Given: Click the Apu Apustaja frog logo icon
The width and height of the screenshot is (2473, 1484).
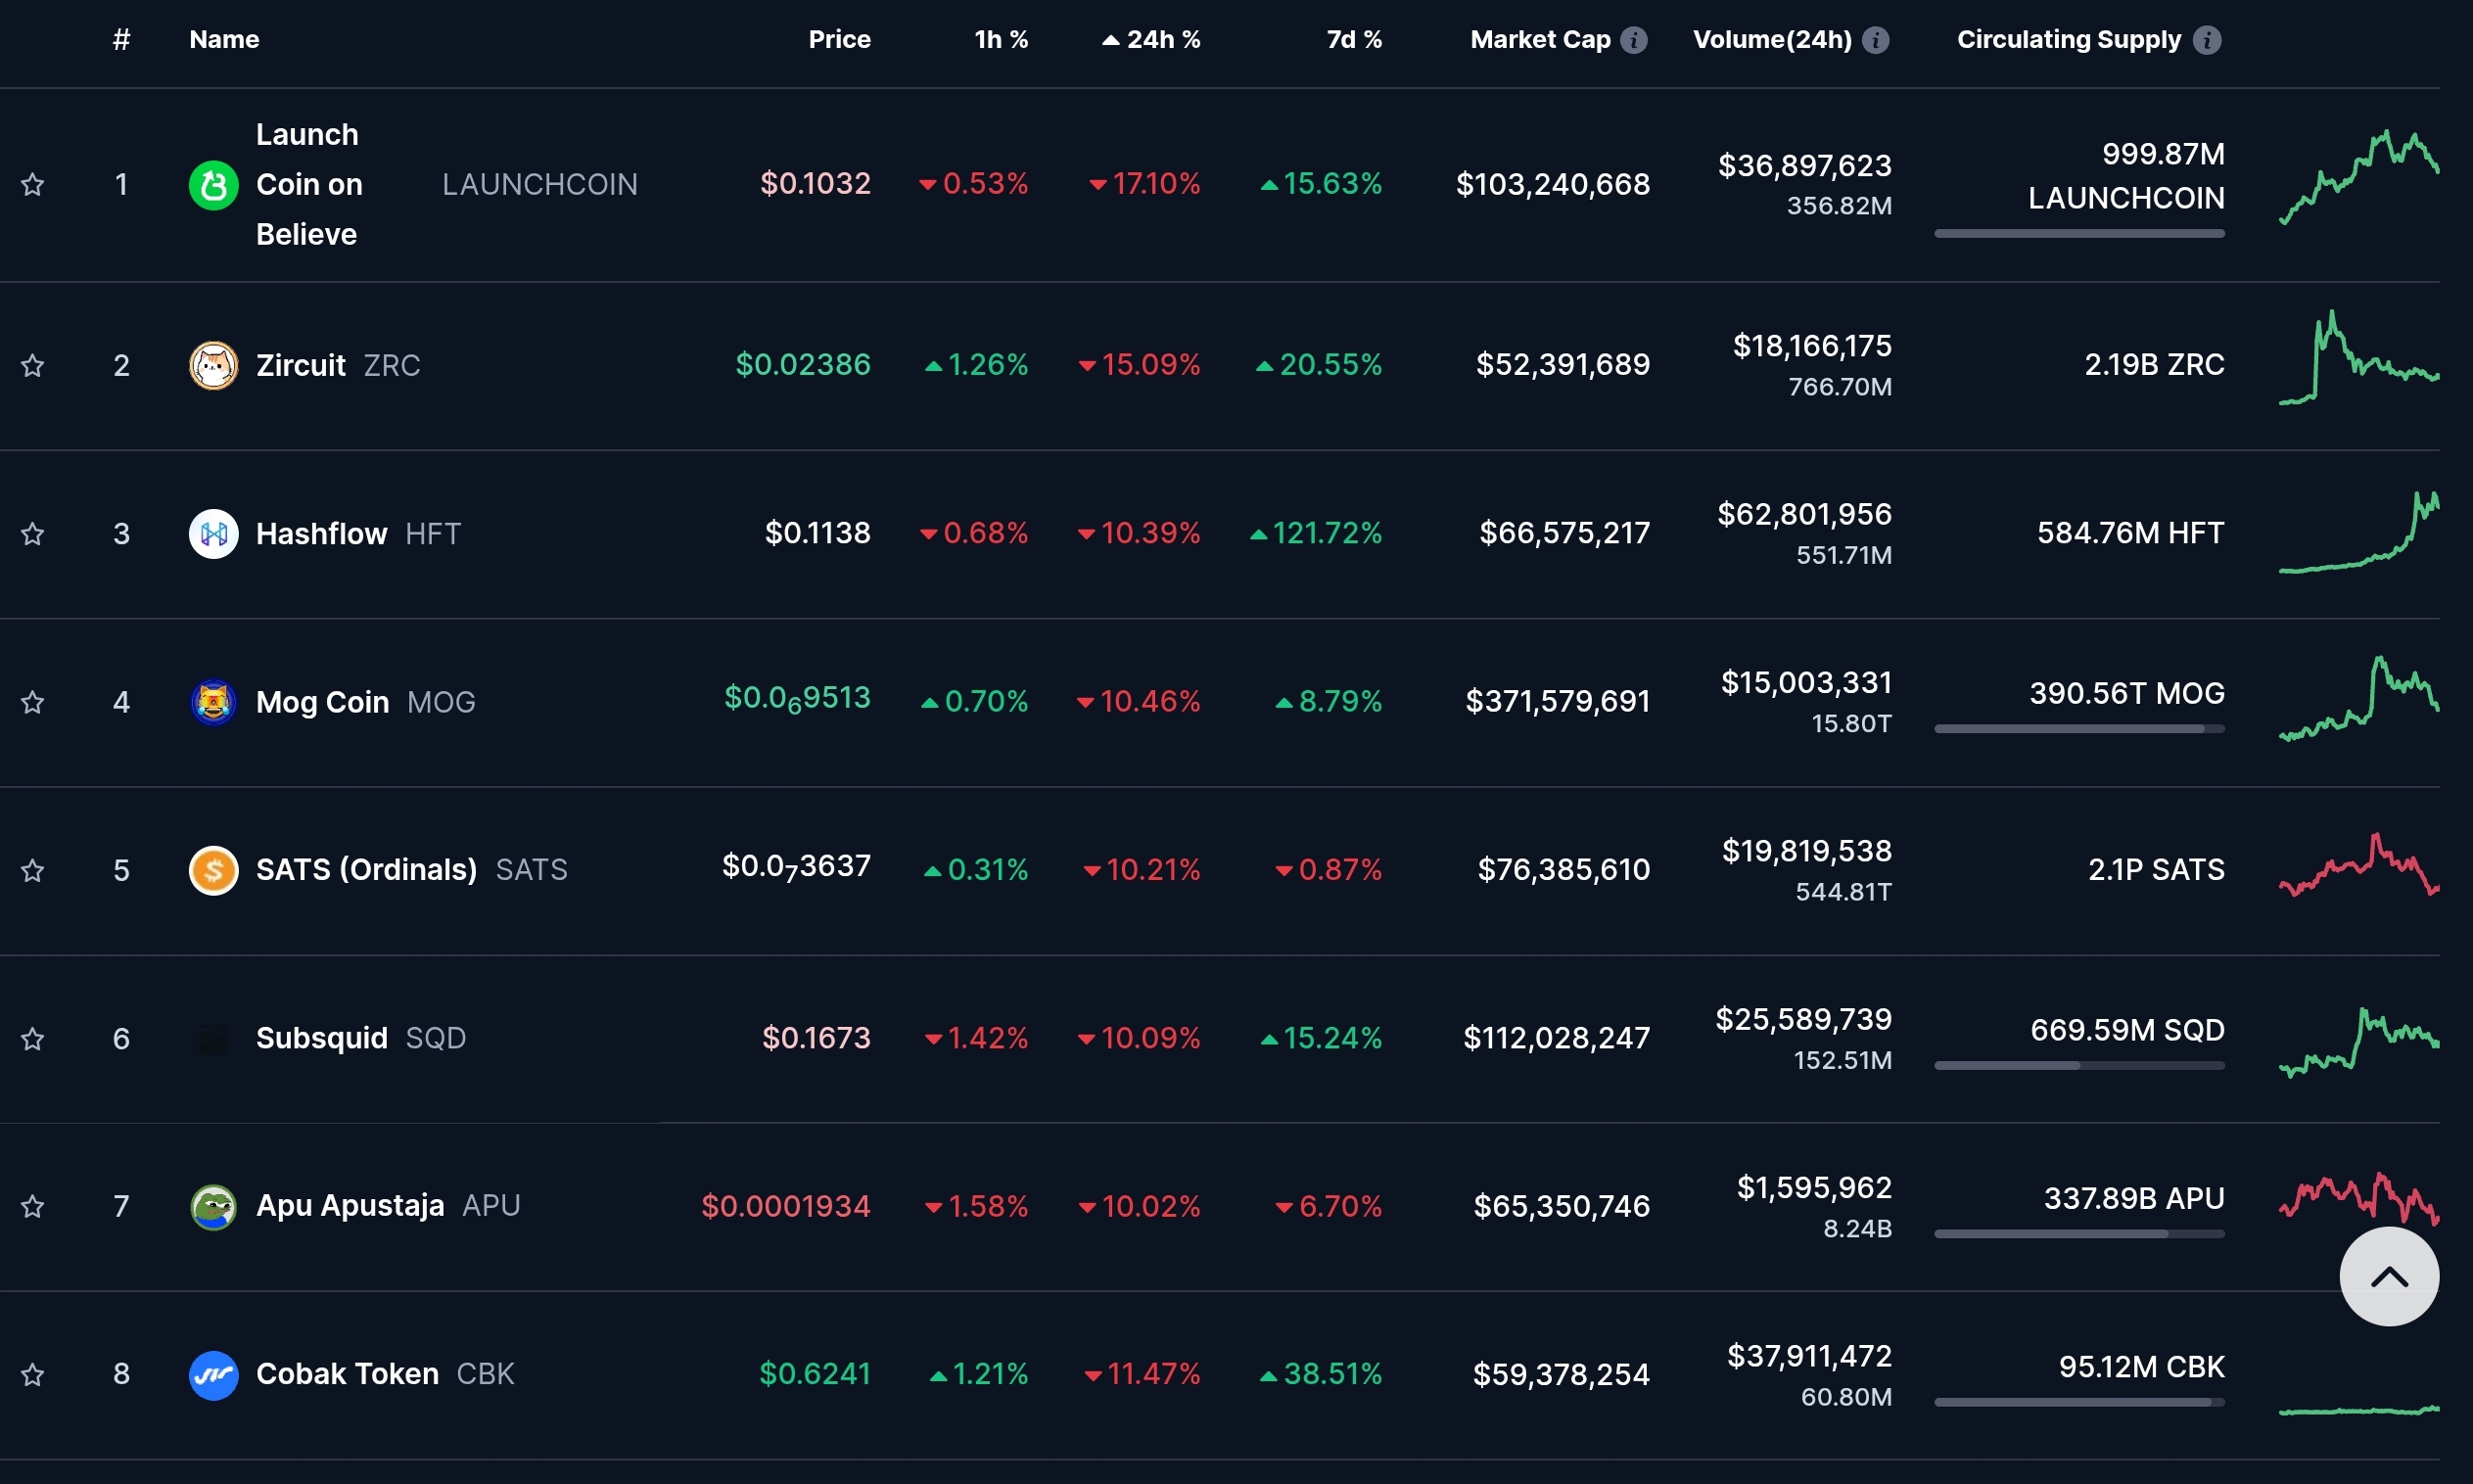Looking at the screenshot, I should (x=213, y=1206).
